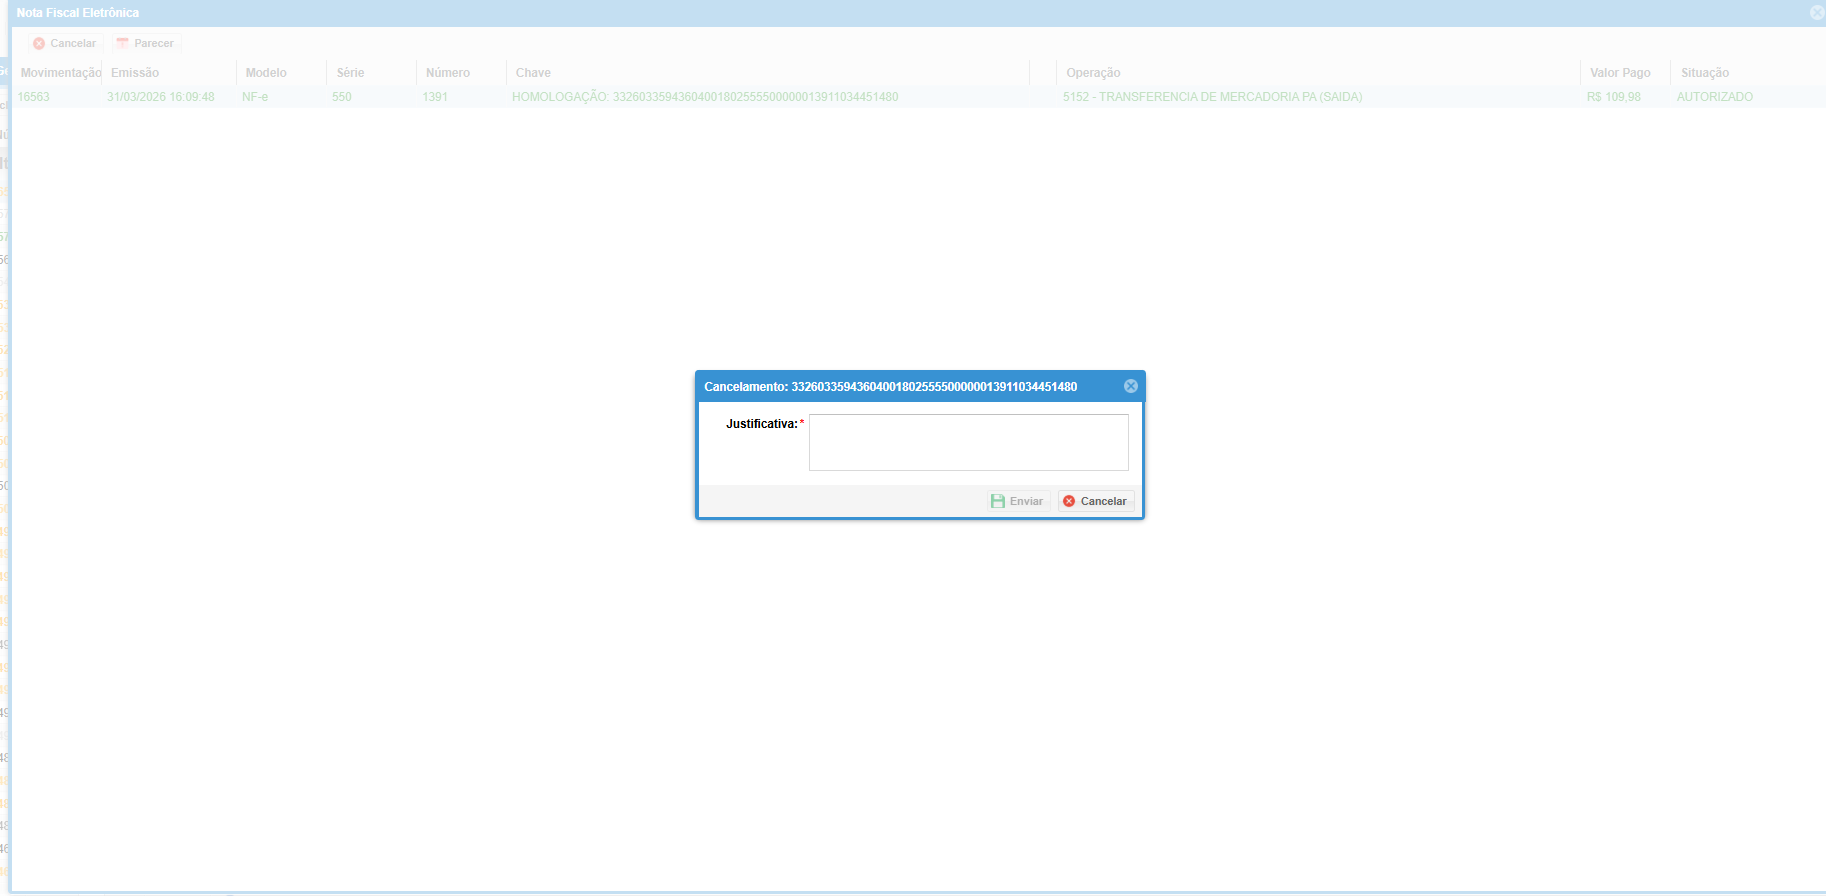Select the 5152 Transferencia de Mercadoria cell

click(1212, 97)
